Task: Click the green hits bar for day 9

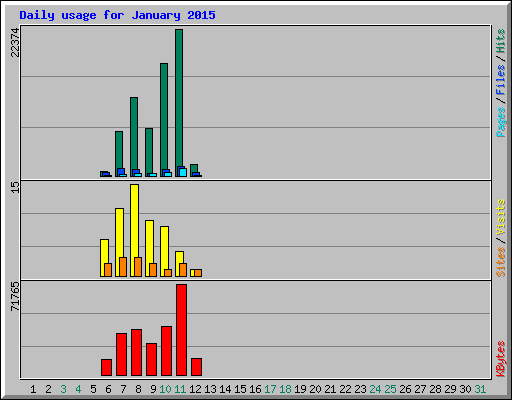Action: tap(149, 151)
